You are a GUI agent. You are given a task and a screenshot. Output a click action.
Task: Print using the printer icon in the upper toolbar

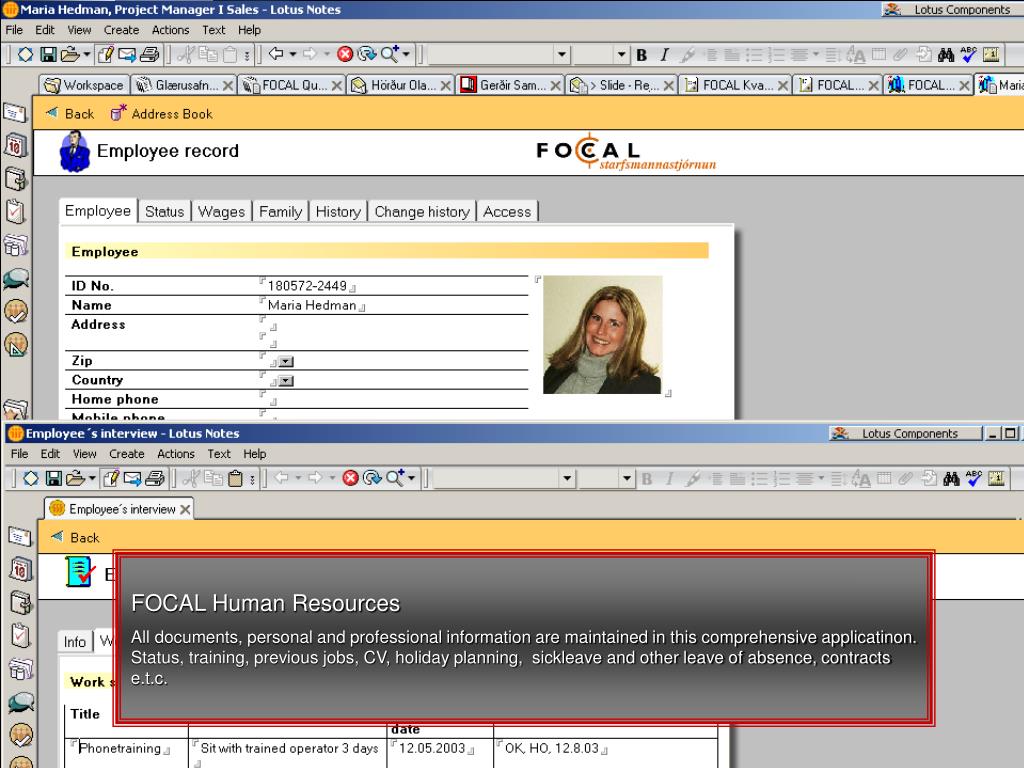(150, 54)
